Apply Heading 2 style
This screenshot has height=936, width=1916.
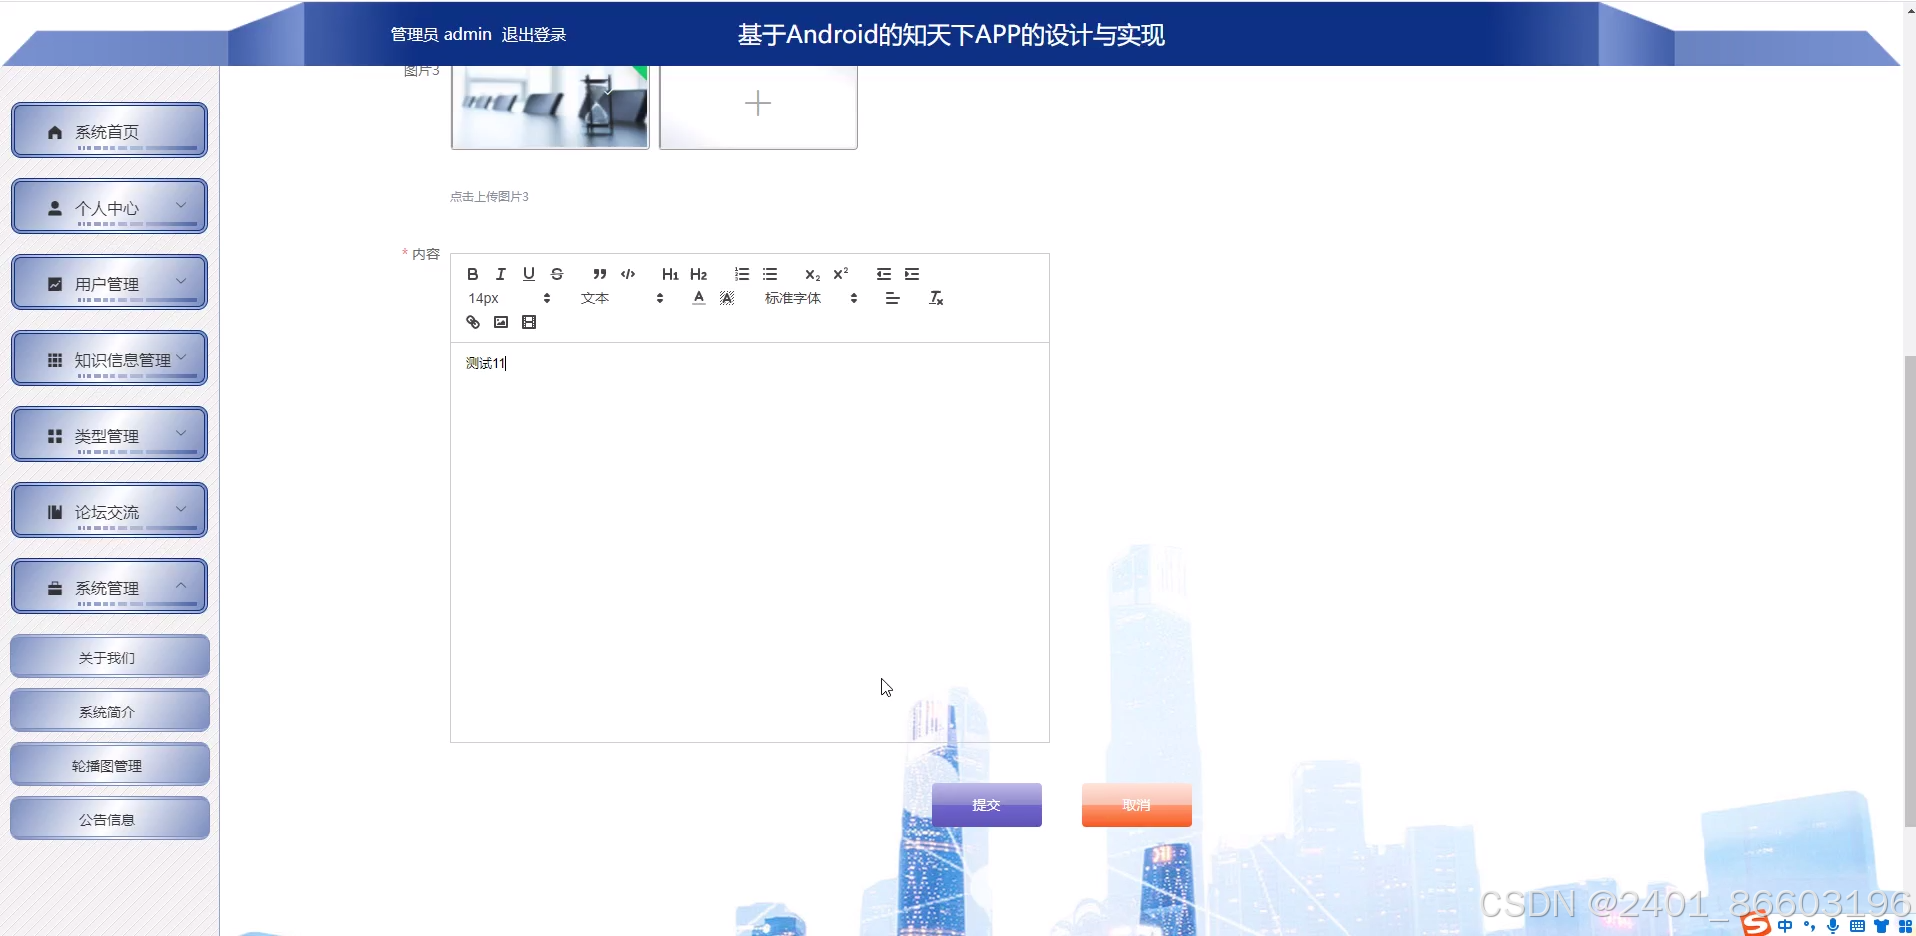click(x=699, y=274)
